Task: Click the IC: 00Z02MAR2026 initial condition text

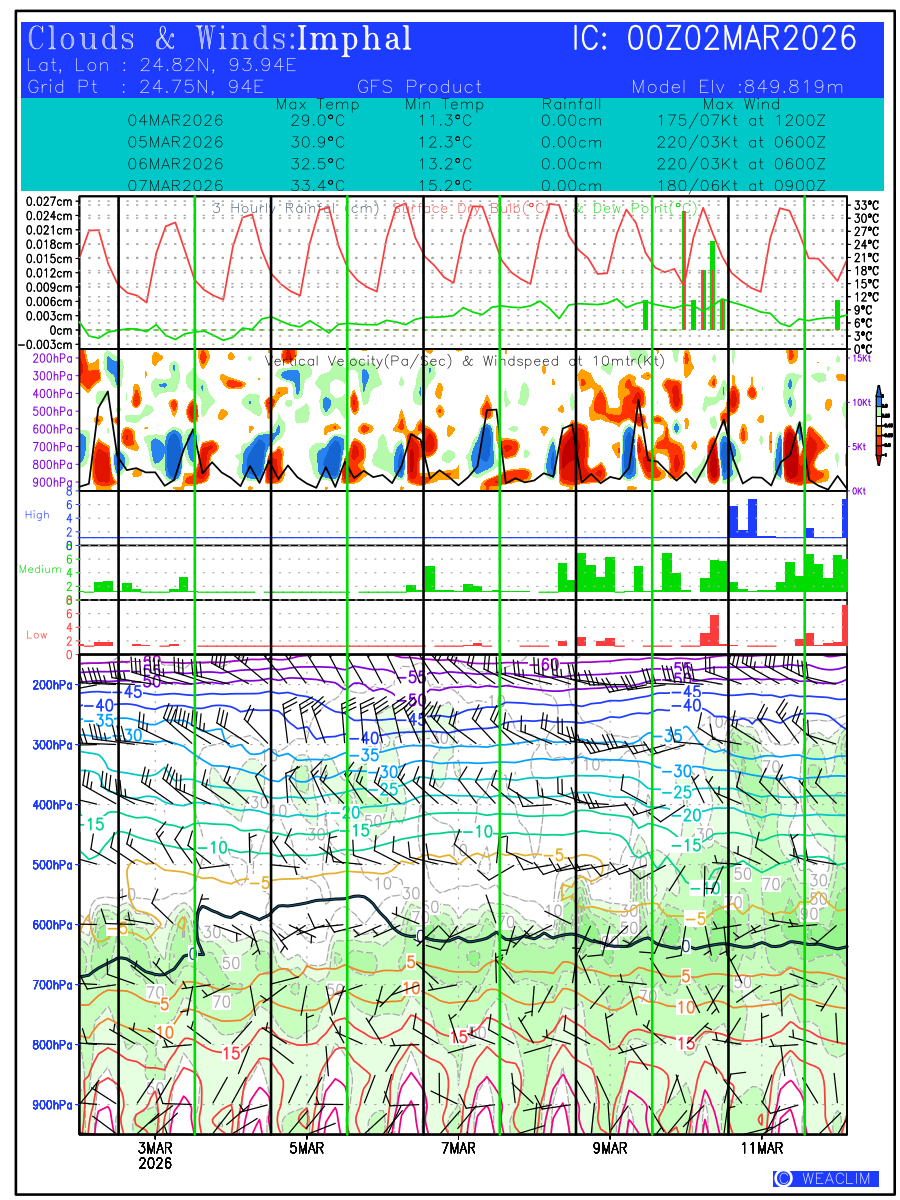Action: click(x=714, y=39)
